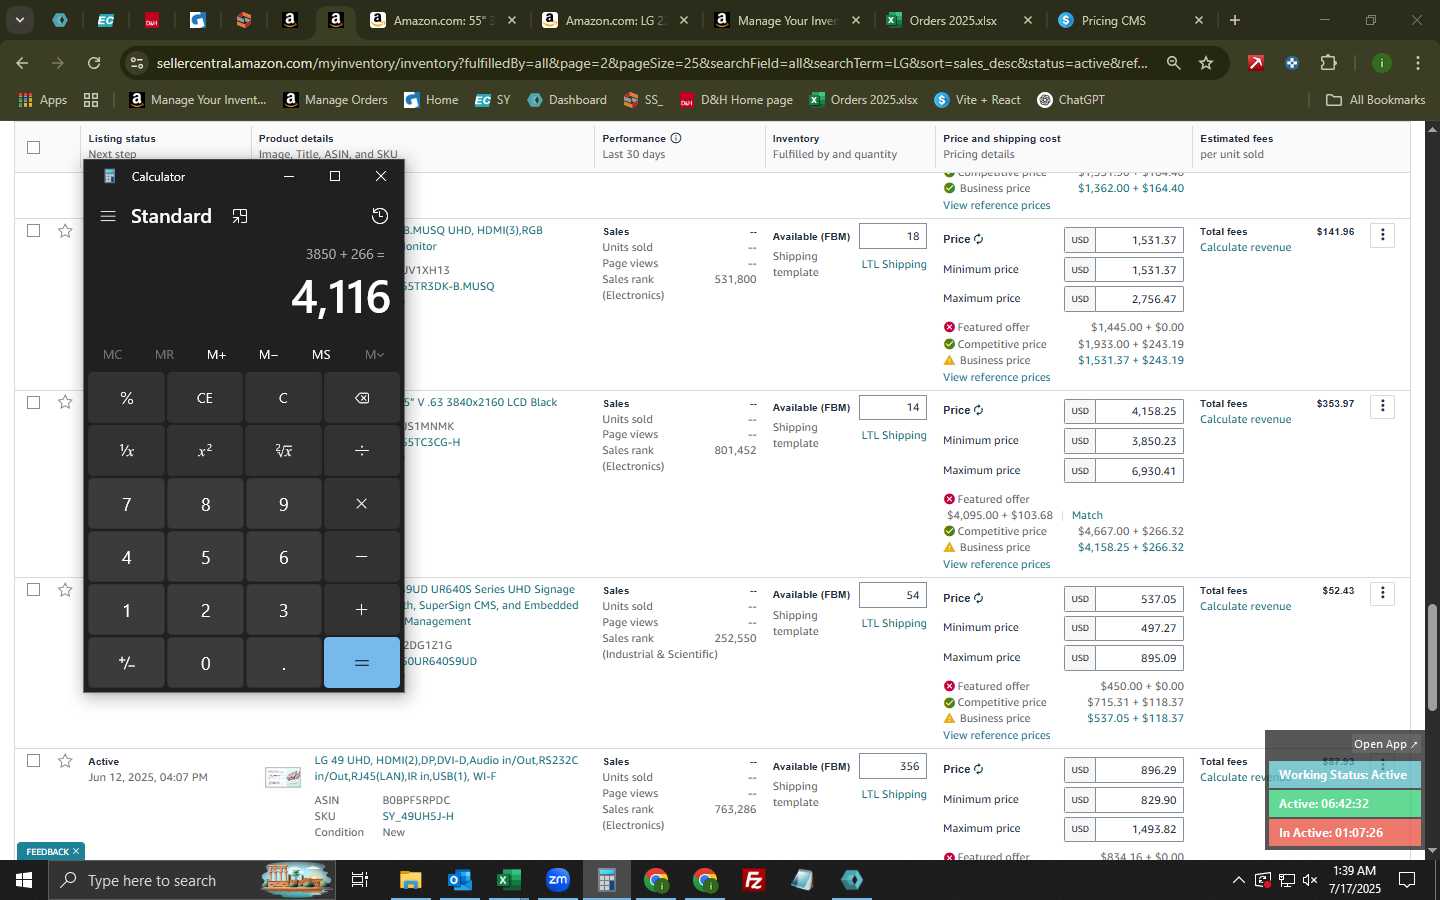The height and width of the screenshot is (900, 1440).
Task: Click Match link for featured offer
Action: point(1087,515)
